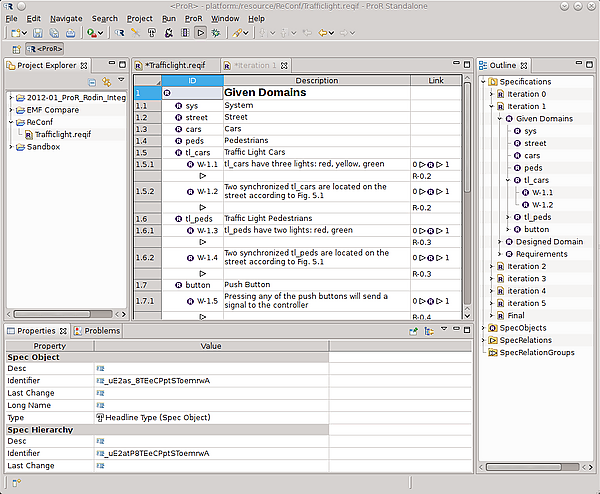
Task: Click the Open Perspective icon
Action: pyautogui.click(x=16, y=49)
